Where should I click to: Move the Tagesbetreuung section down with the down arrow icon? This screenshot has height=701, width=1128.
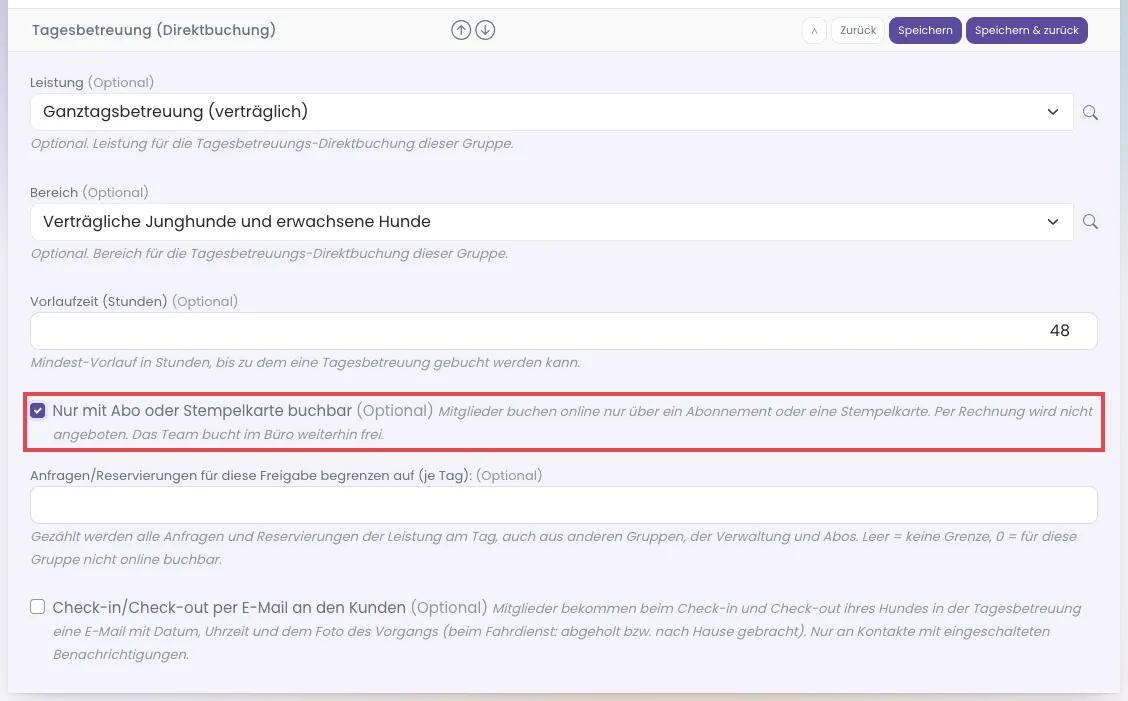486,30
